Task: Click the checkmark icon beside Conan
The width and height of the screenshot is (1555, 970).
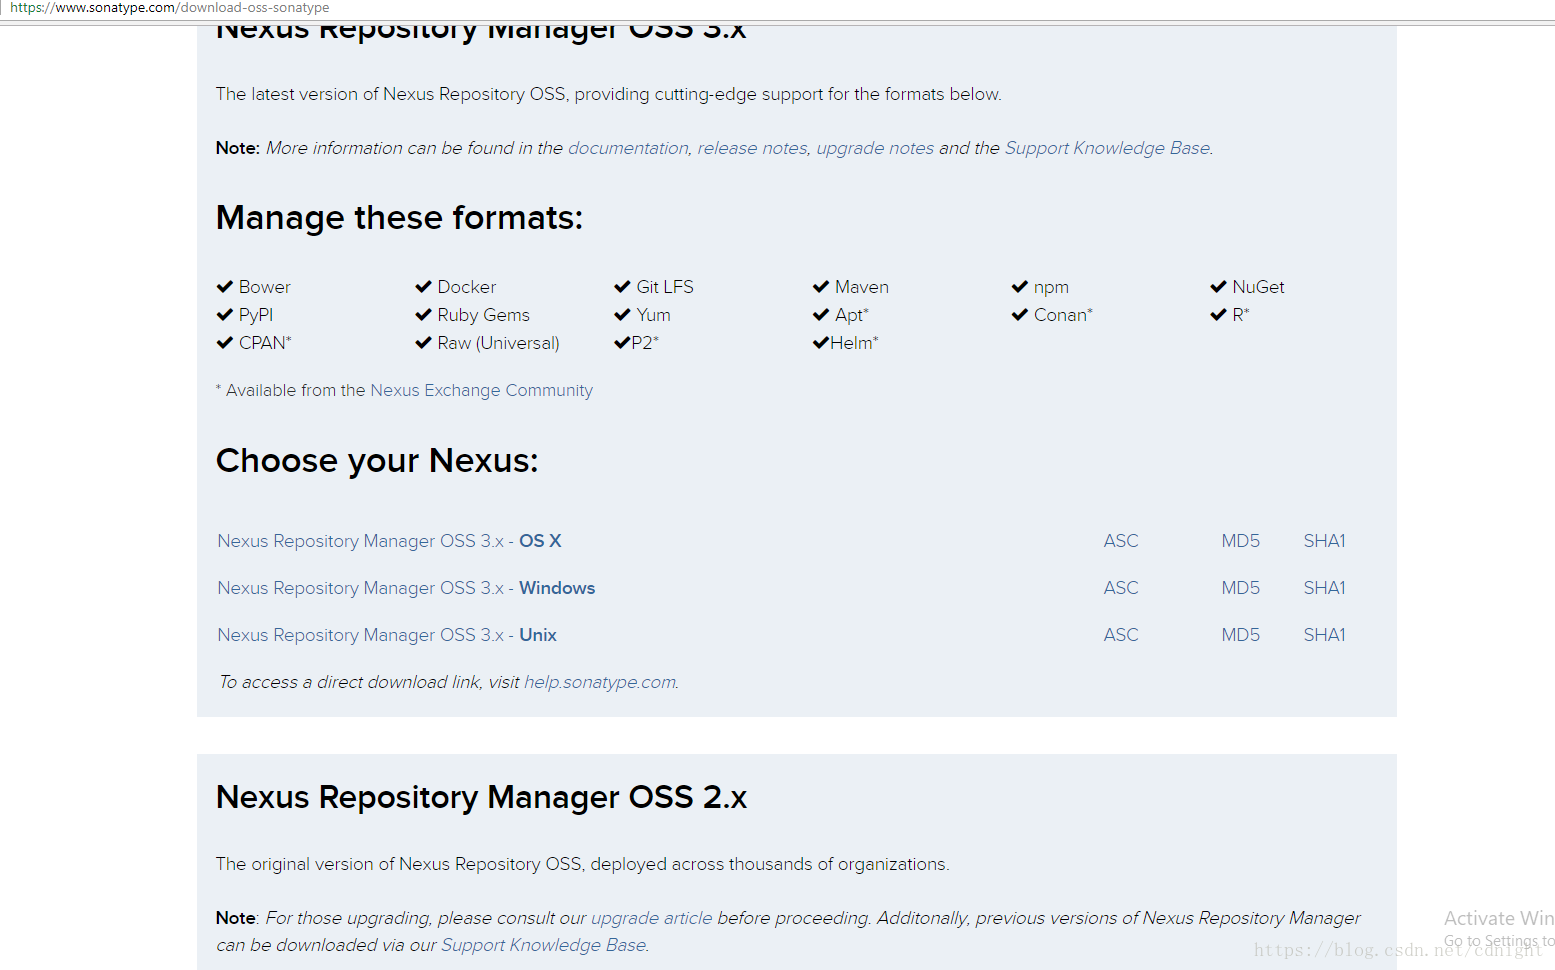Action: pos(1020,315)
